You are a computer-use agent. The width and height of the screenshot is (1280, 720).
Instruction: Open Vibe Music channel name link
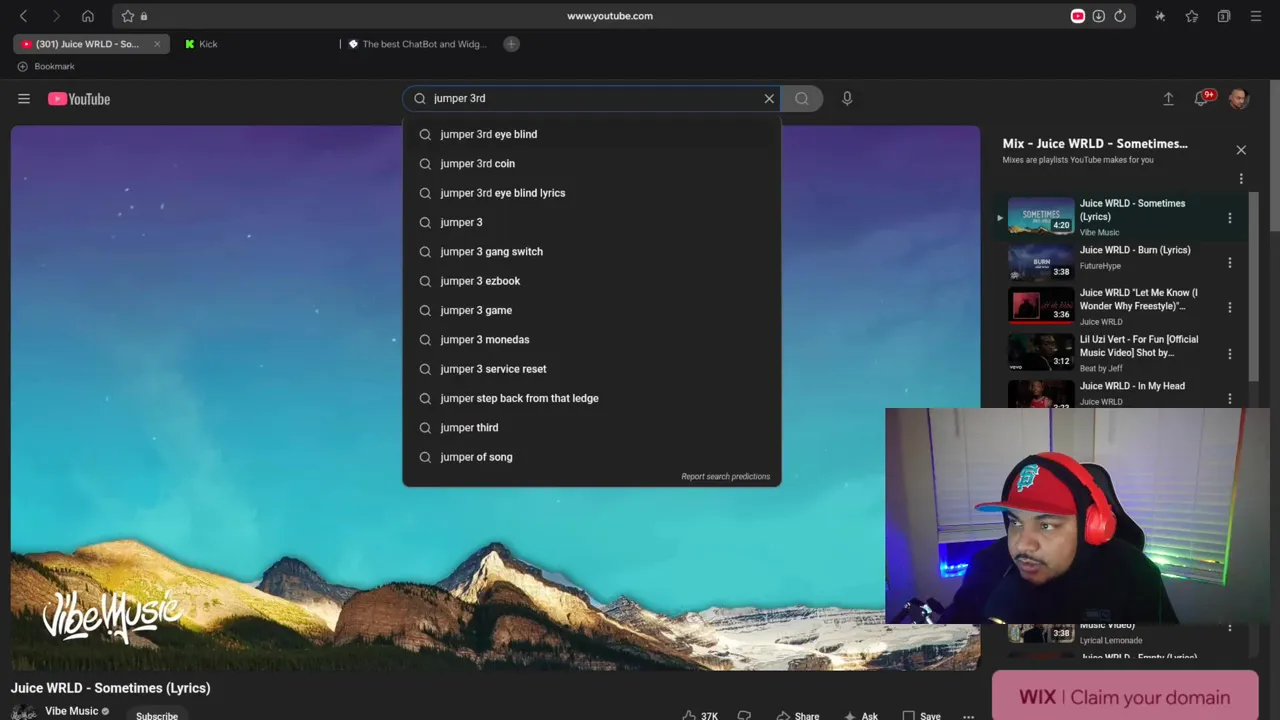71,711
